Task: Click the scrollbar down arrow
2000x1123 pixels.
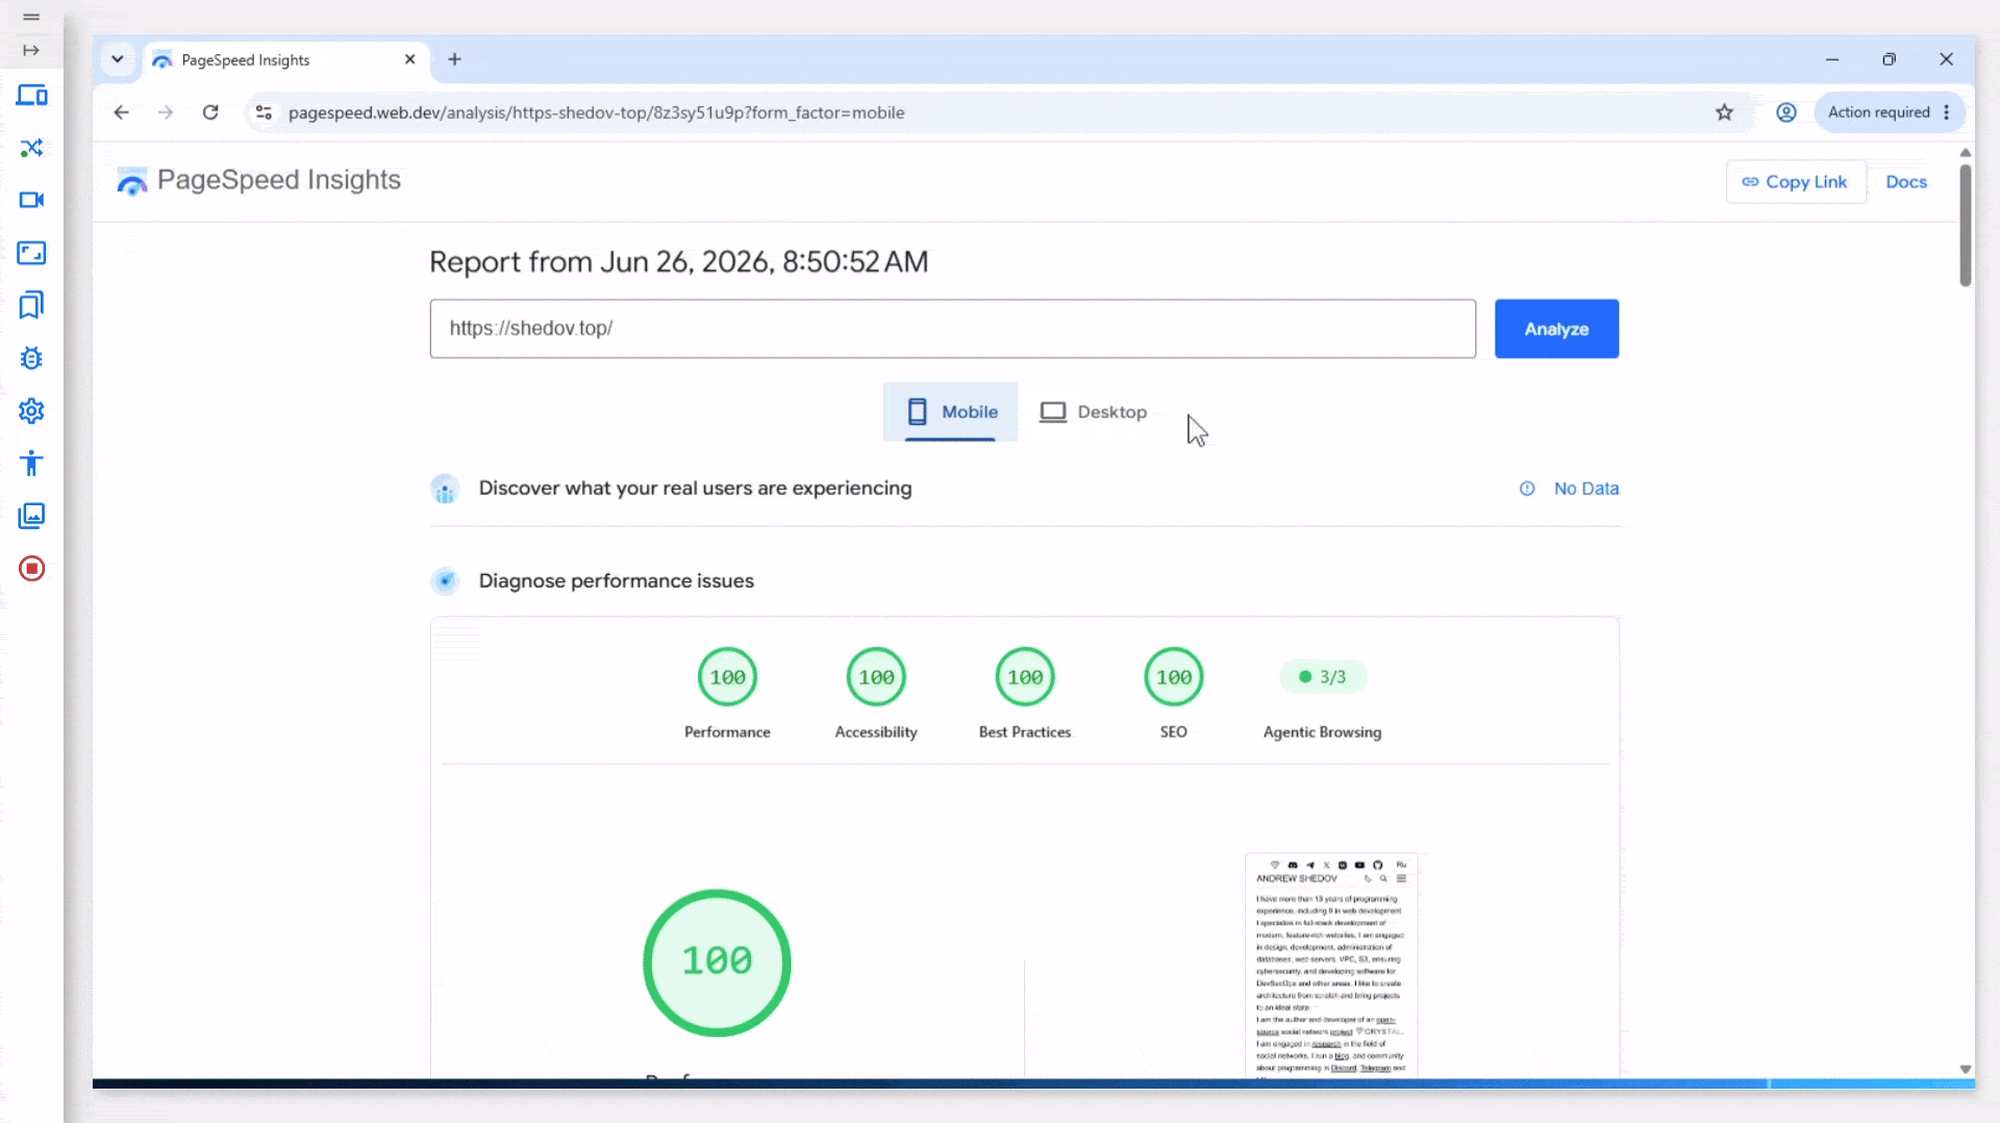Action: pyautogui.click(x=1965, y=1069)
